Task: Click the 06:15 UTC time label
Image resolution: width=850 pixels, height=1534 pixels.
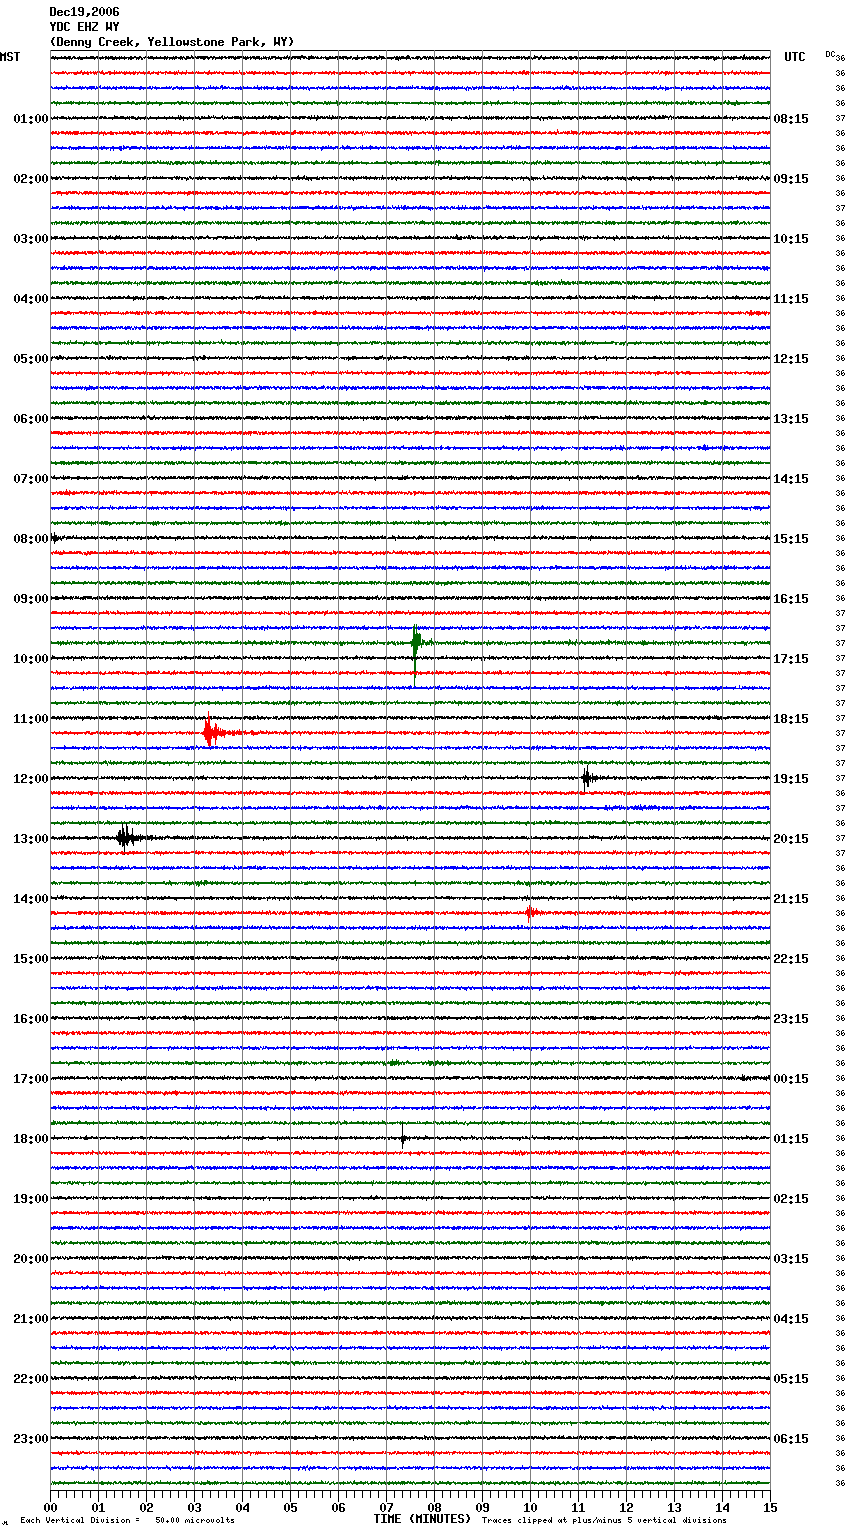Action: [791, 1439]
